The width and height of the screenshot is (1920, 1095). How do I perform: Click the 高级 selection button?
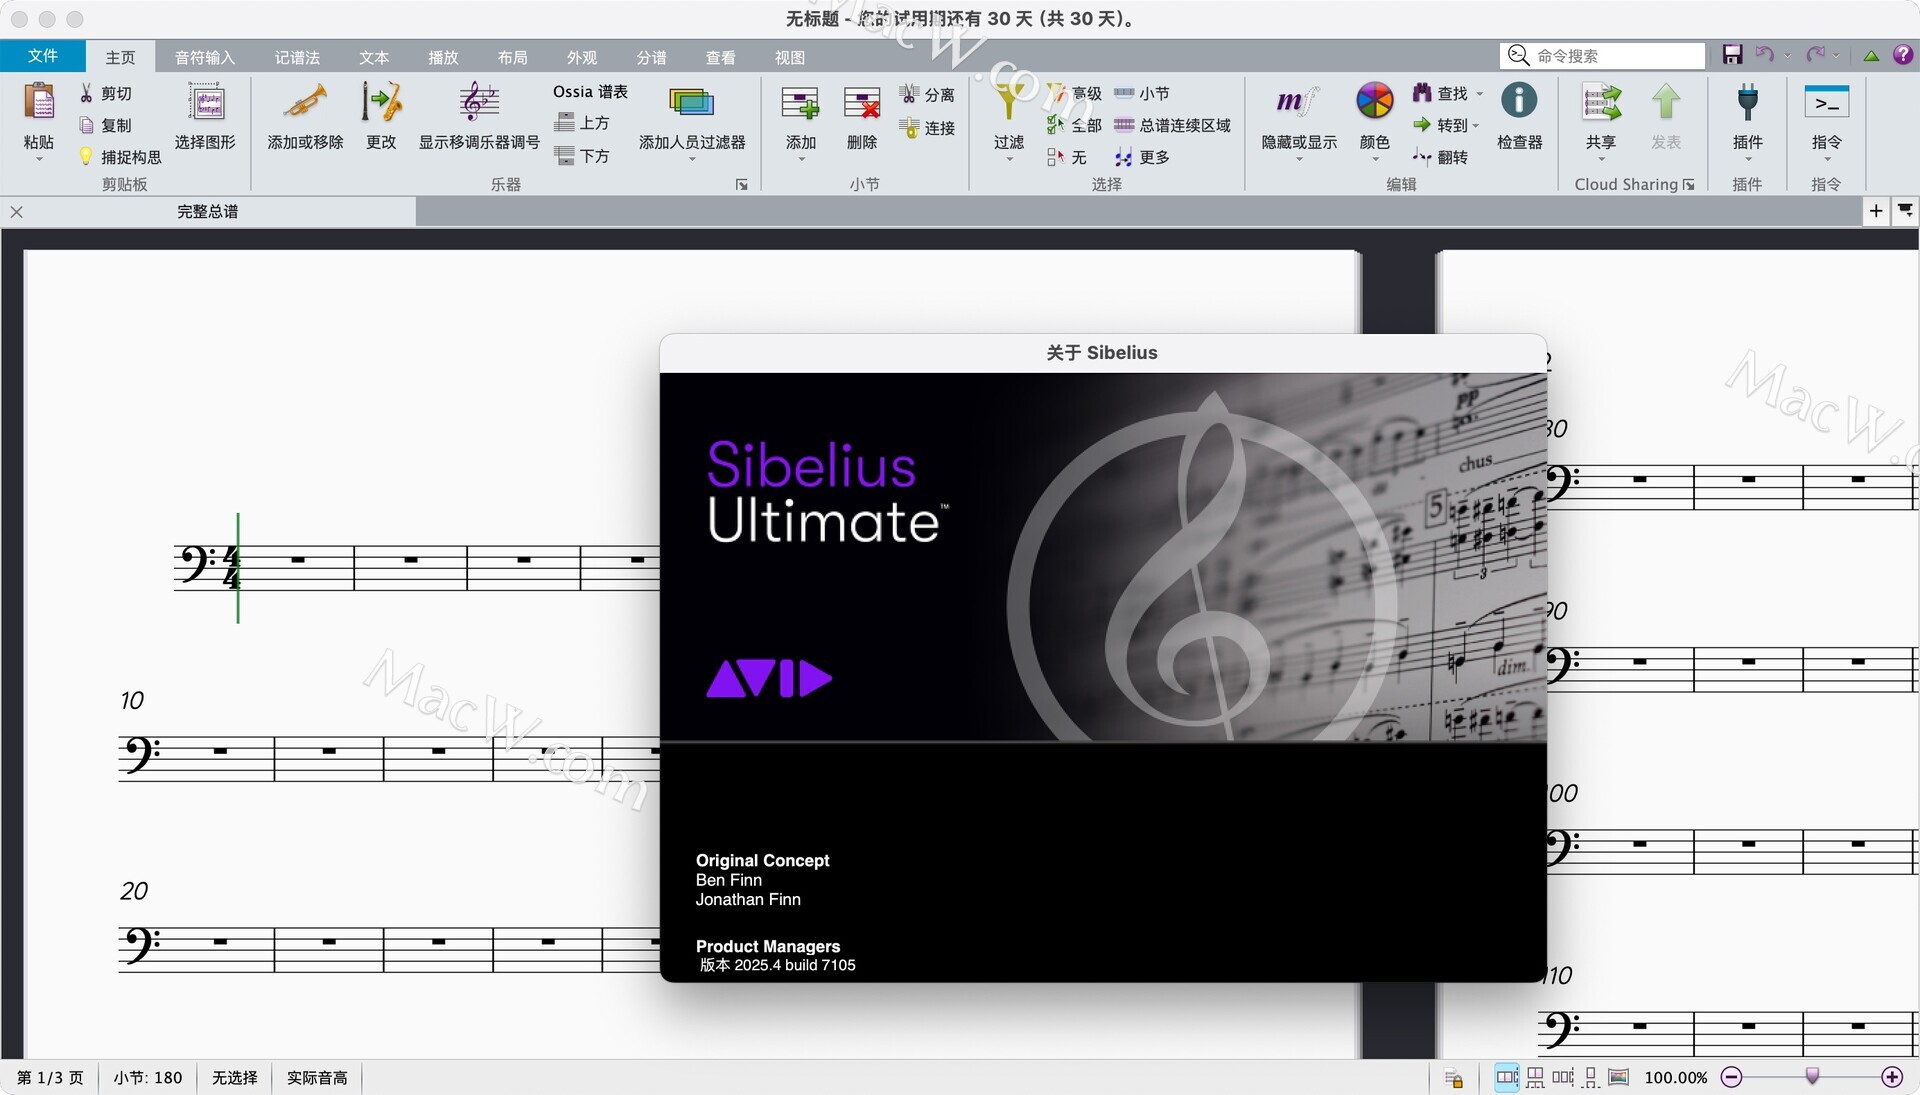point(1073,93)
